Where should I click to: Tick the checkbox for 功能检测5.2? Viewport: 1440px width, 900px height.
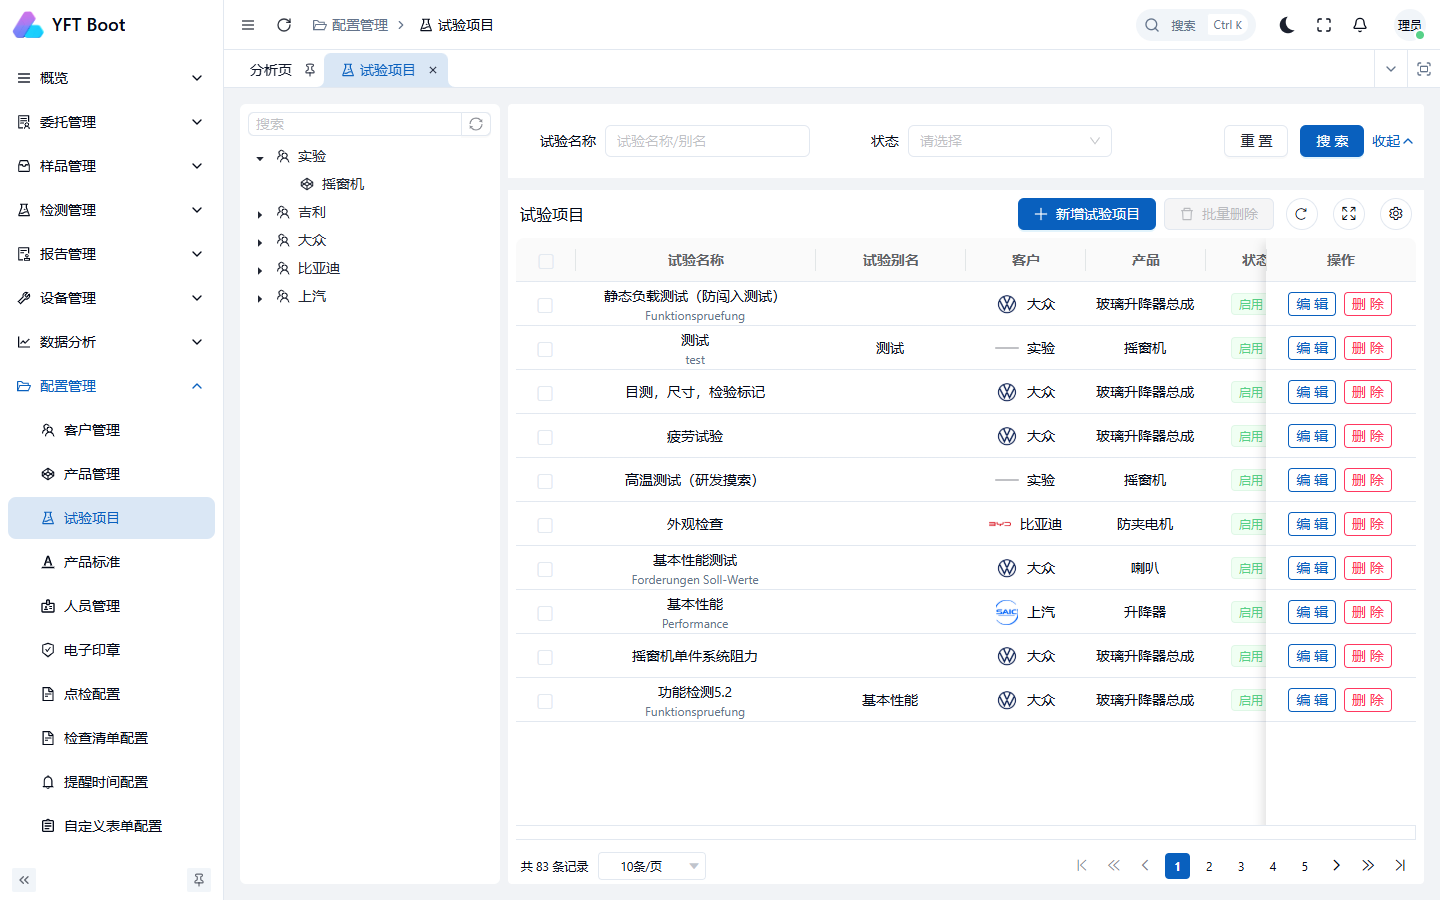click(545, 701)
